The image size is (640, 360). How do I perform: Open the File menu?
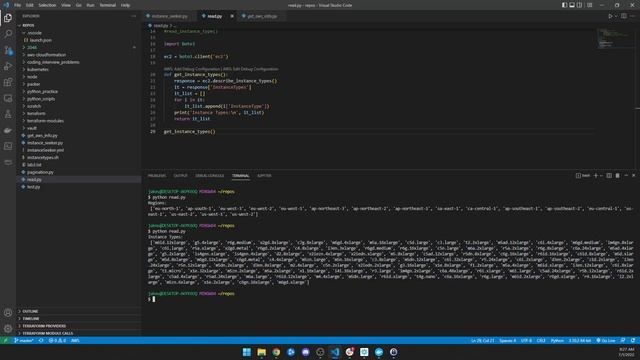tap(17, 5)
